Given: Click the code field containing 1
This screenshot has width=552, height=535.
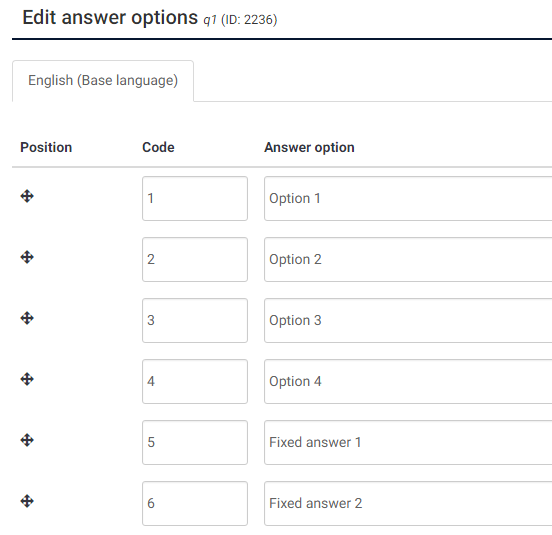Looking at the screenshot, I should point(195,199).
